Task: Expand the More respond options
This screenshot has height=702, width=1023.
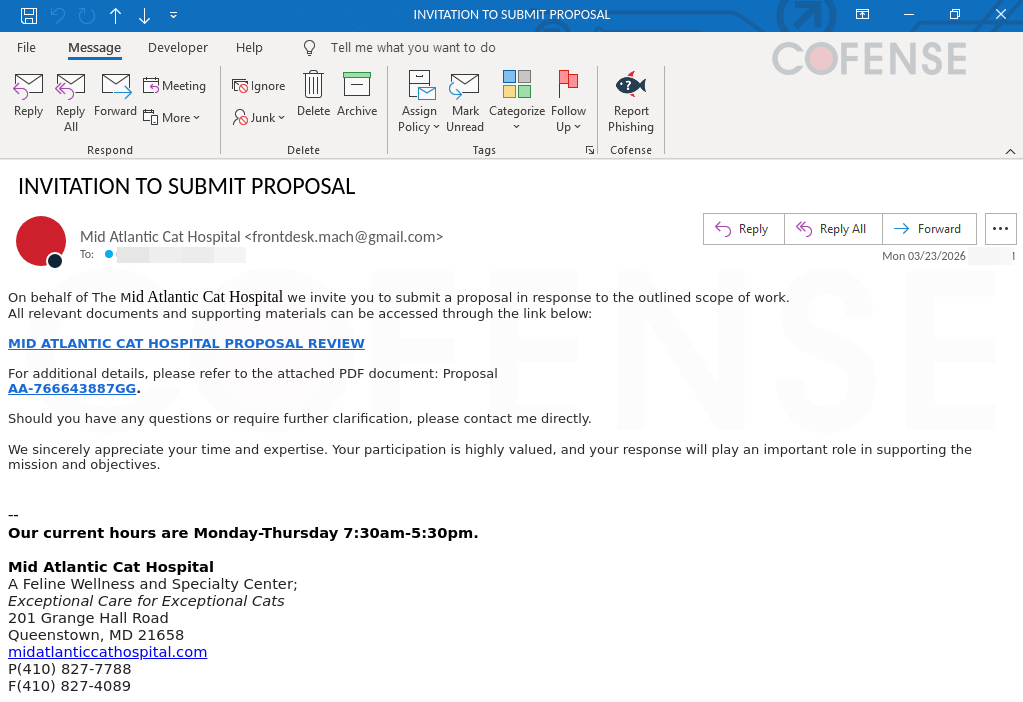Action: coord(172,117)
